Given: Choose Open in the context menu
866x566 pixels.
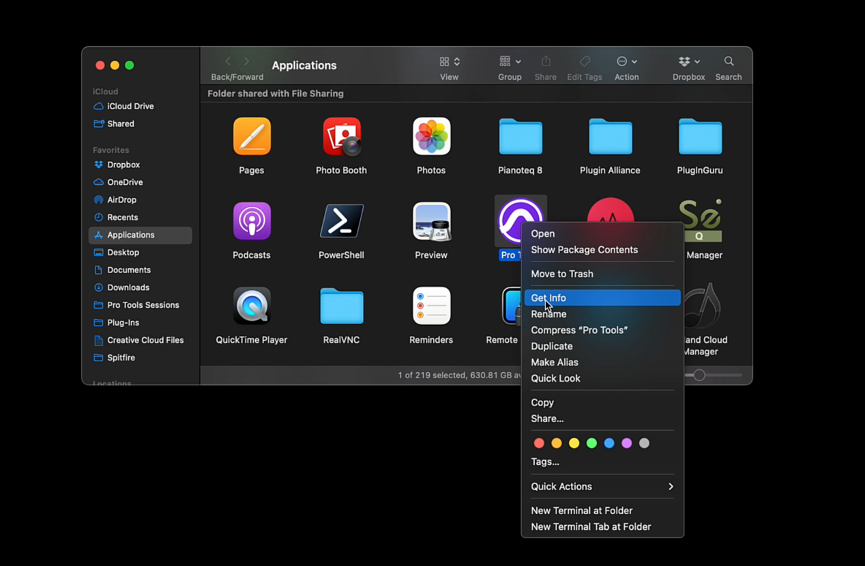Looking at the screenshot, I should coord(603,234).
